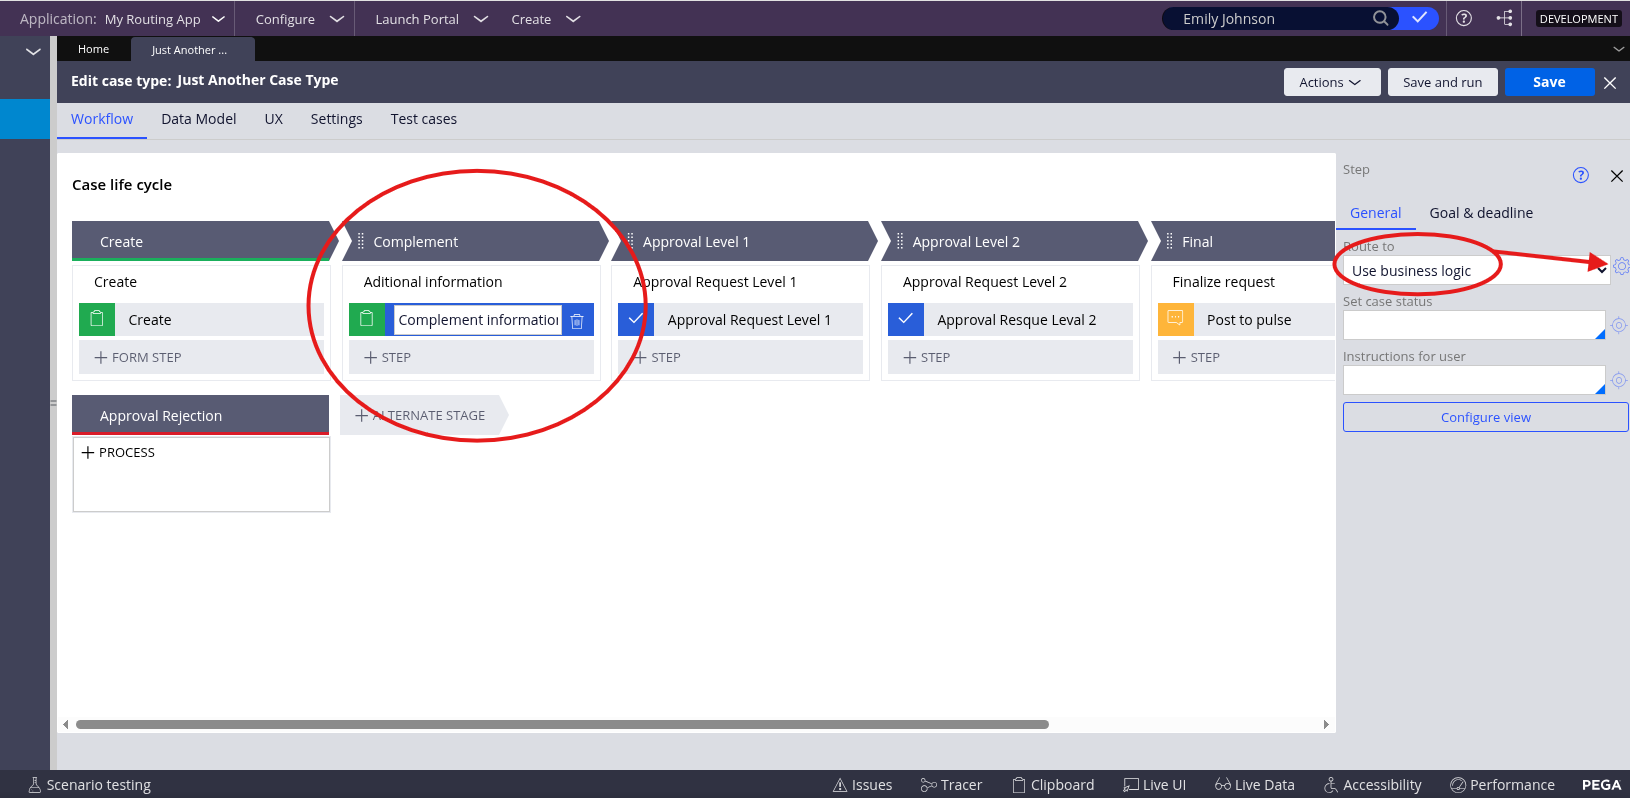Expand the Configure menu
Image resolution: width=1630 pixels, height=798 pixels.
299,19
